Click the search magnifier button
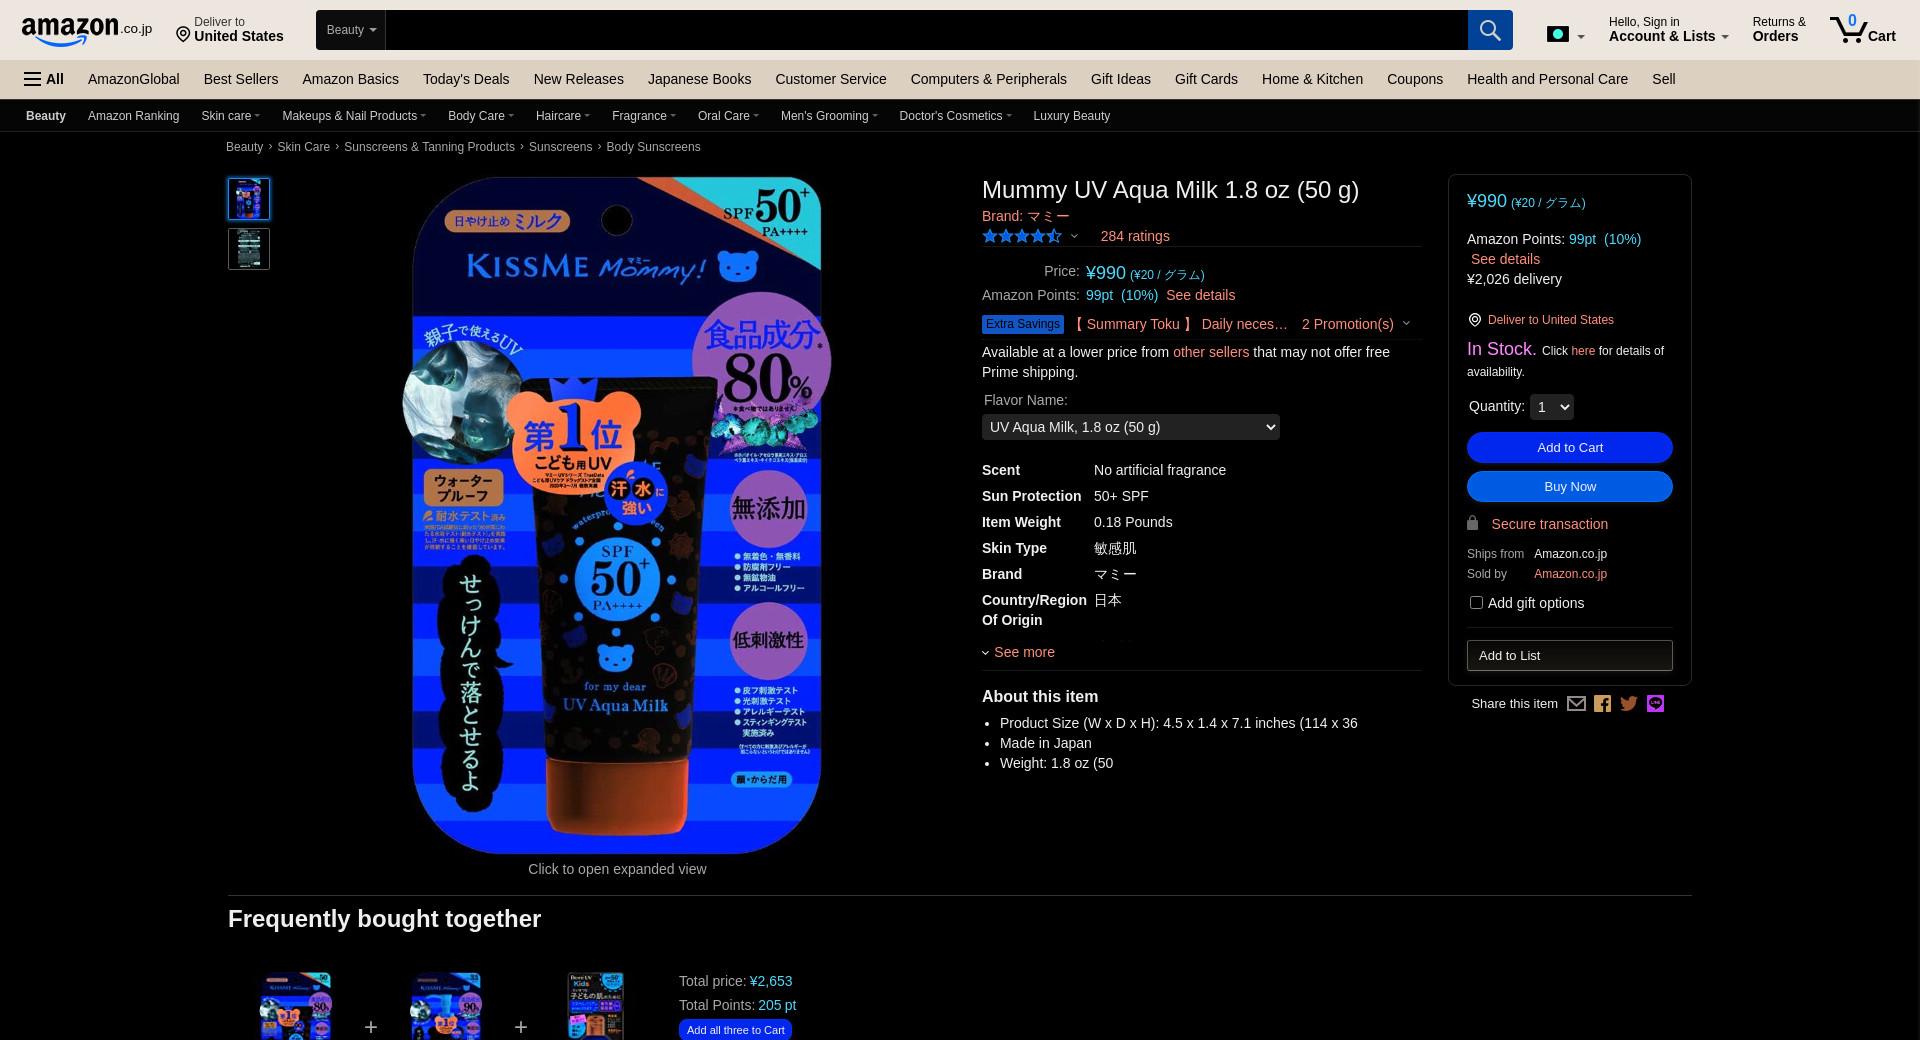Viewport: 1920px width, 1040px height. pos(1490,30)
